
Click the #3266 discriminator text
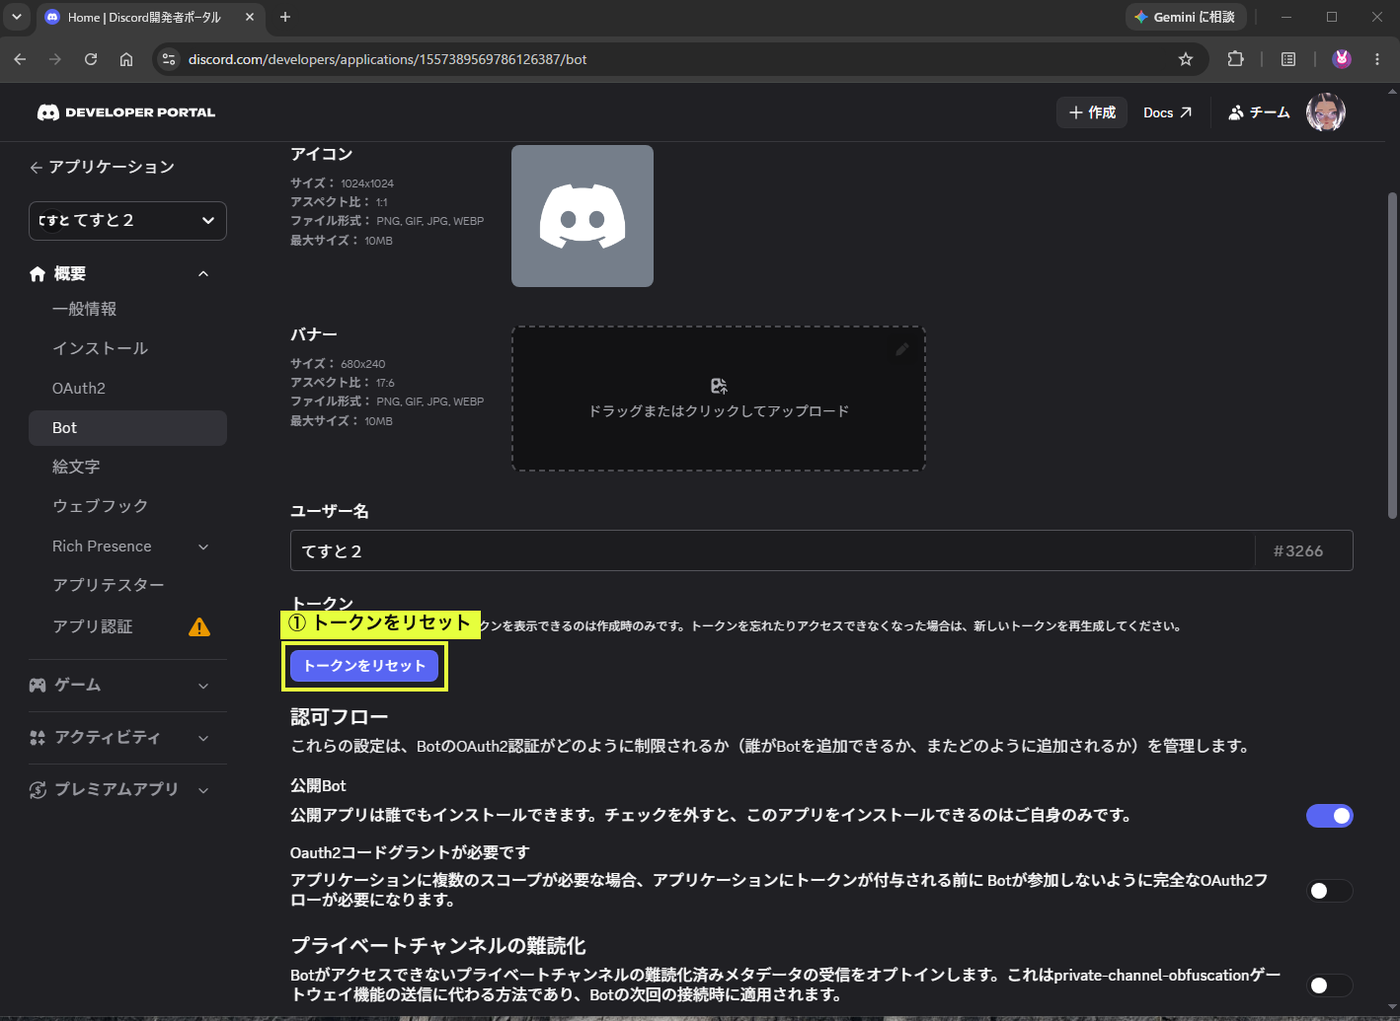(x=1298, y=551)
